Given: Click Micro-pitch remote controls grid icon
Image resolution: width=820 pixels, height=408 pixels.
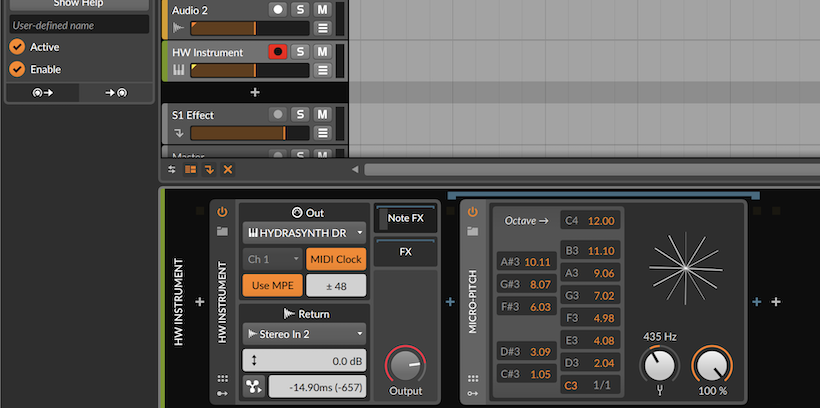Looking at the screenshot, I should [x=473, y=379].
